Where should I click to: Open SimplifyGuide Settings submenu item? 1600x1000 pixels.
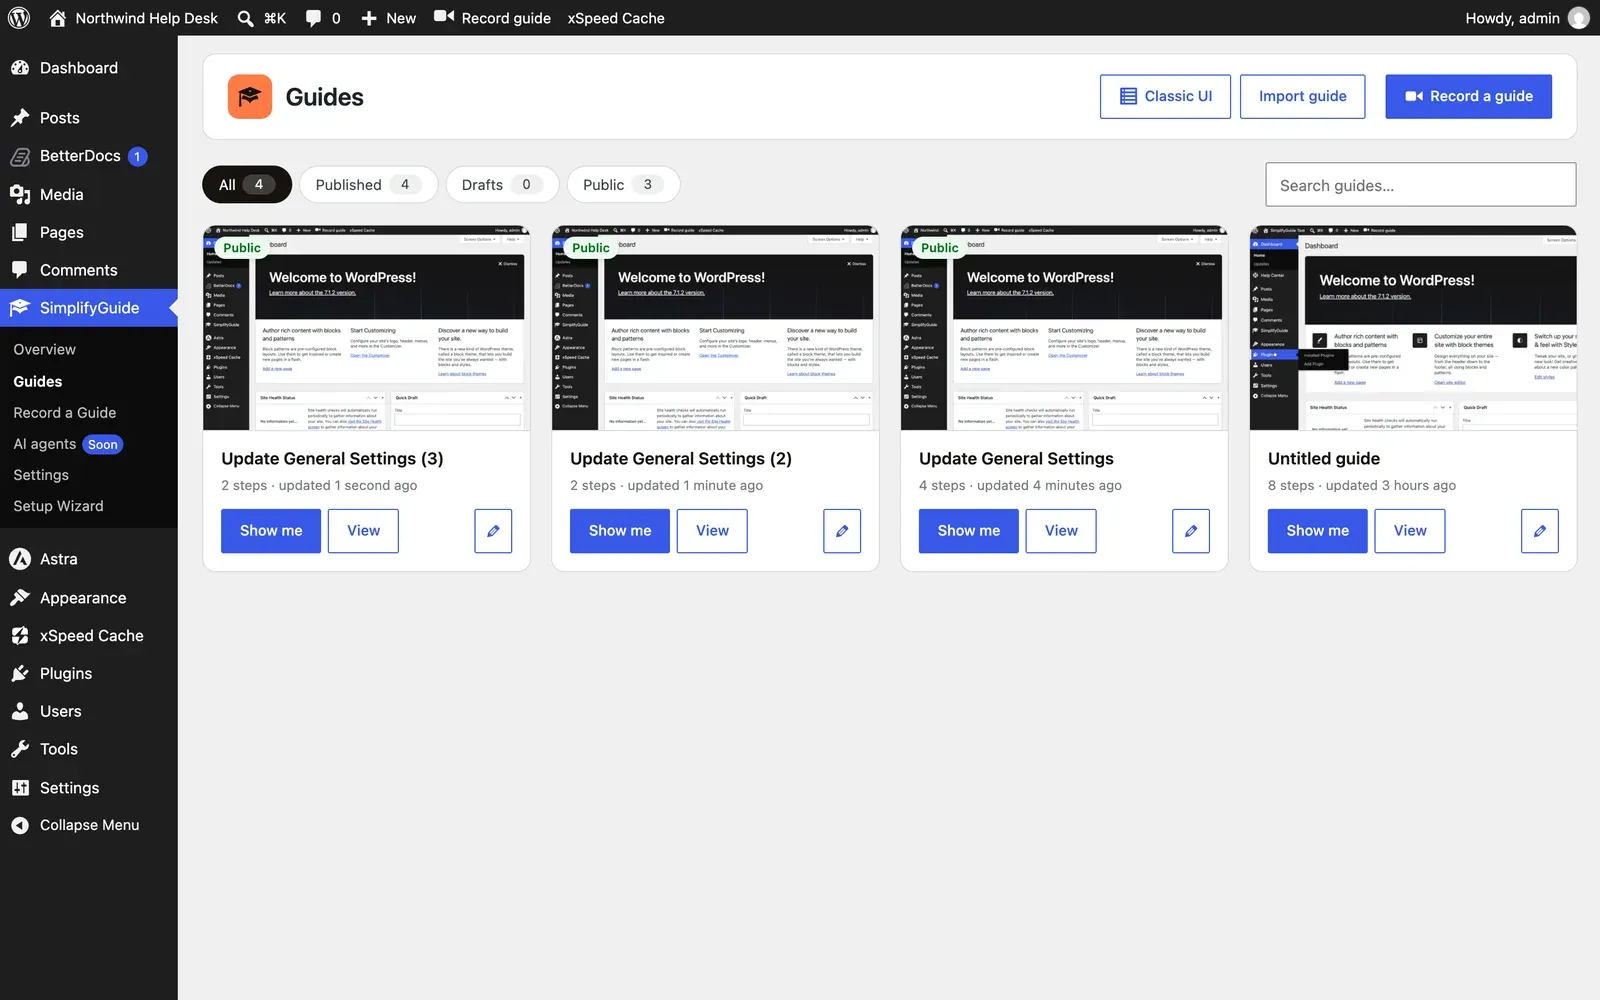pos(41,475)
